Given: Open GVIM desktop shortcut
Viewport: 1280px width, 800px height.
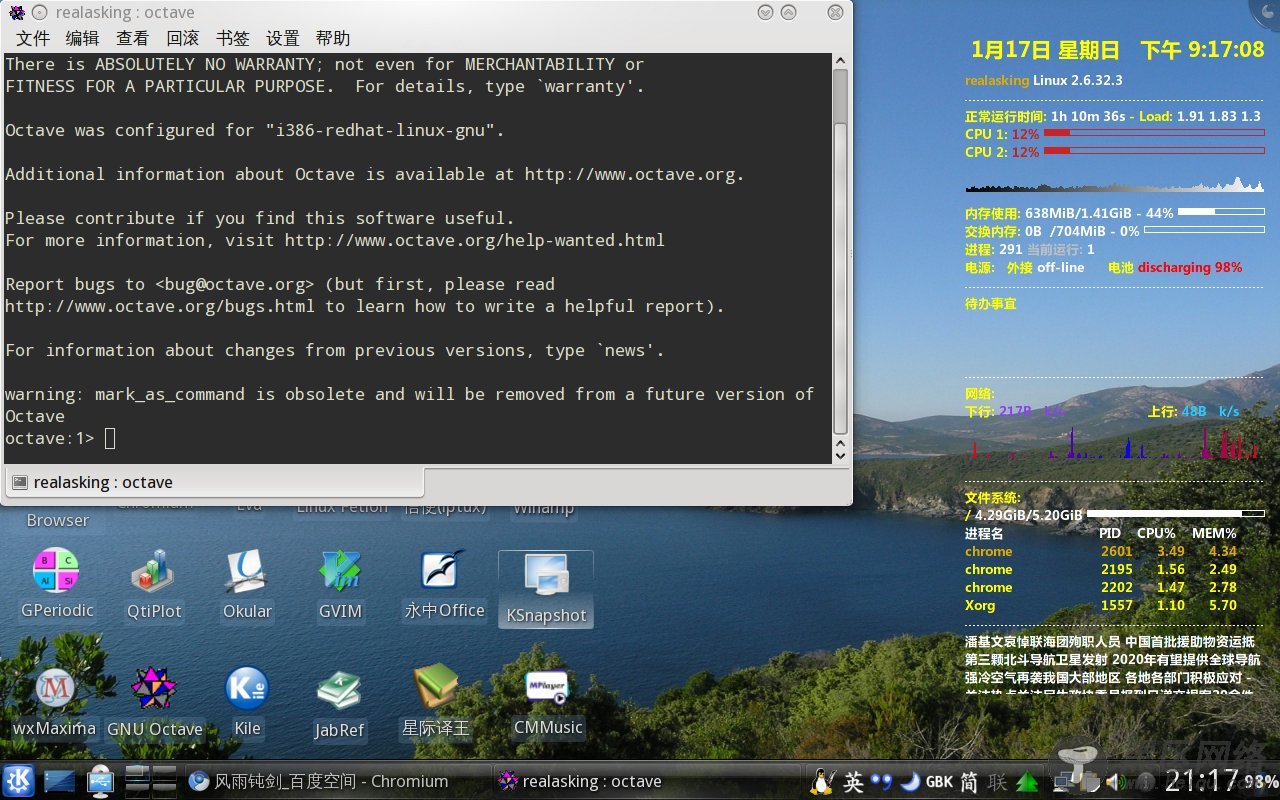Looking at the screenshot, I should click(340, 584).
